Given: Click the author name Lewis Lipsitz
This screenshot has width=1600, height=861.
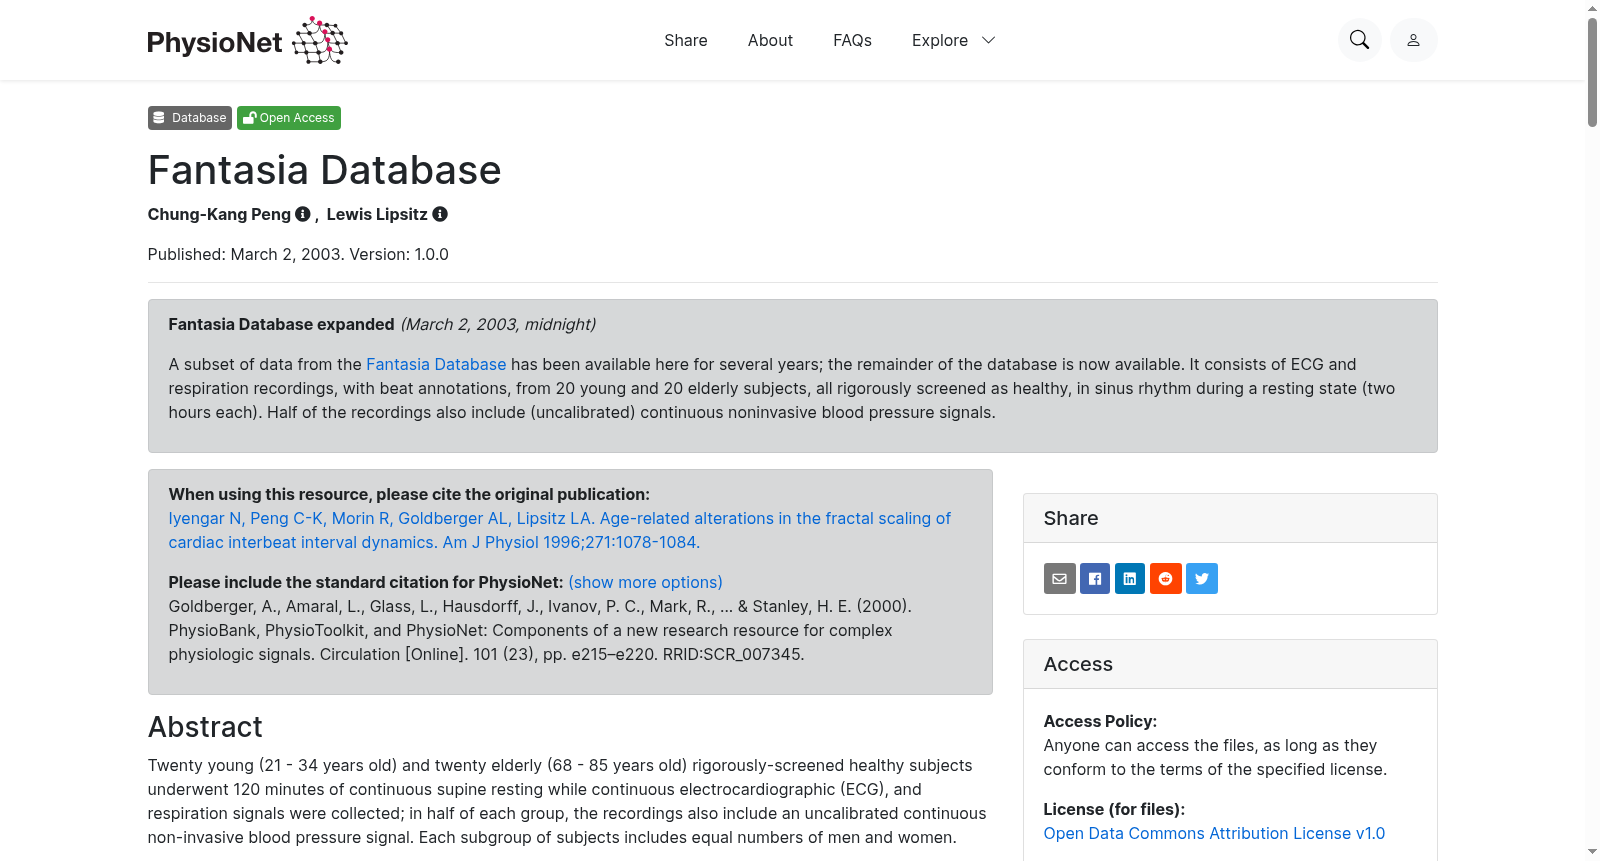Looking at the screenshot, I should pyautogui.click(x=377, y=214).
